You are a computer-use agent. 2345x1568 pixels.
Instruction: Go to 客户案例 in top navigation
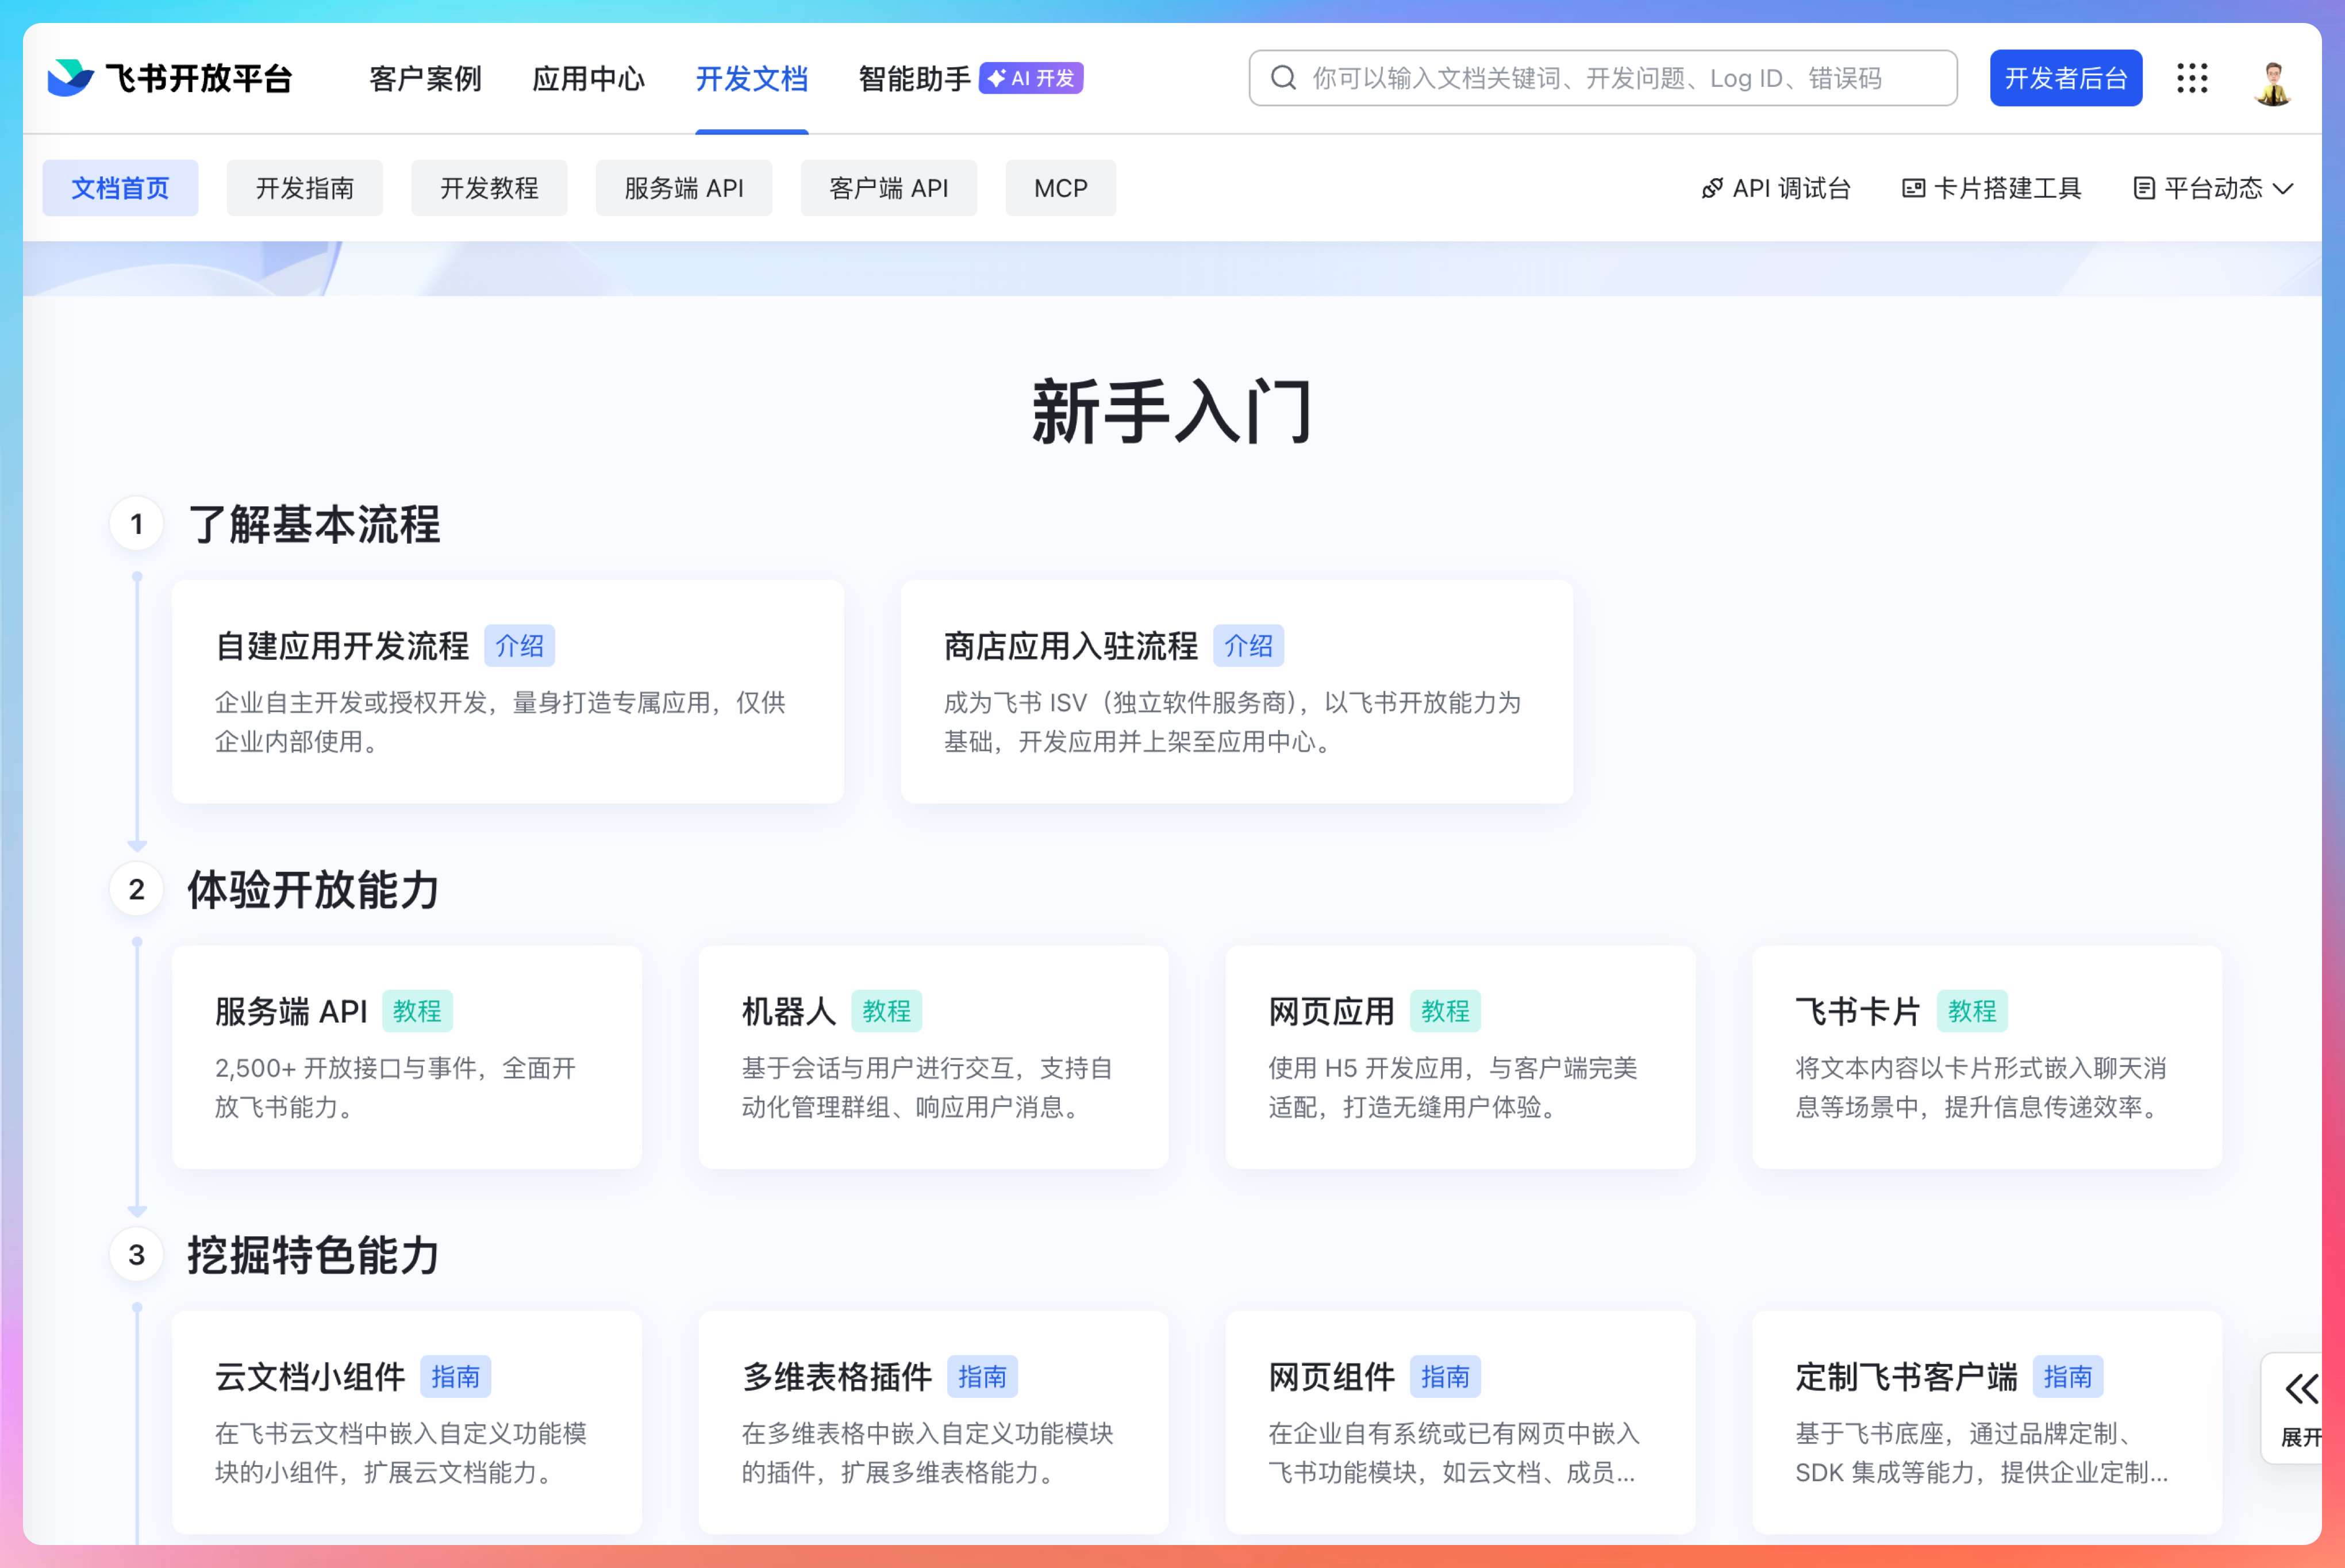click(x=425, y=78)
